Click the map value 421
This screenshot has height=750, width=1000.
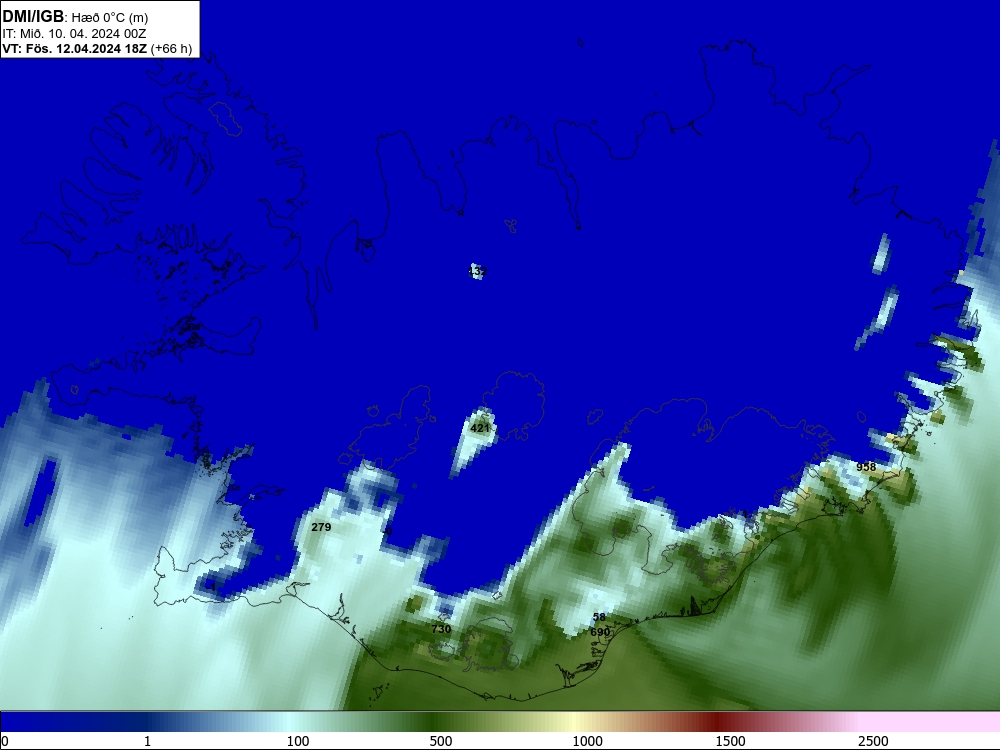click(x=480, y=428)
